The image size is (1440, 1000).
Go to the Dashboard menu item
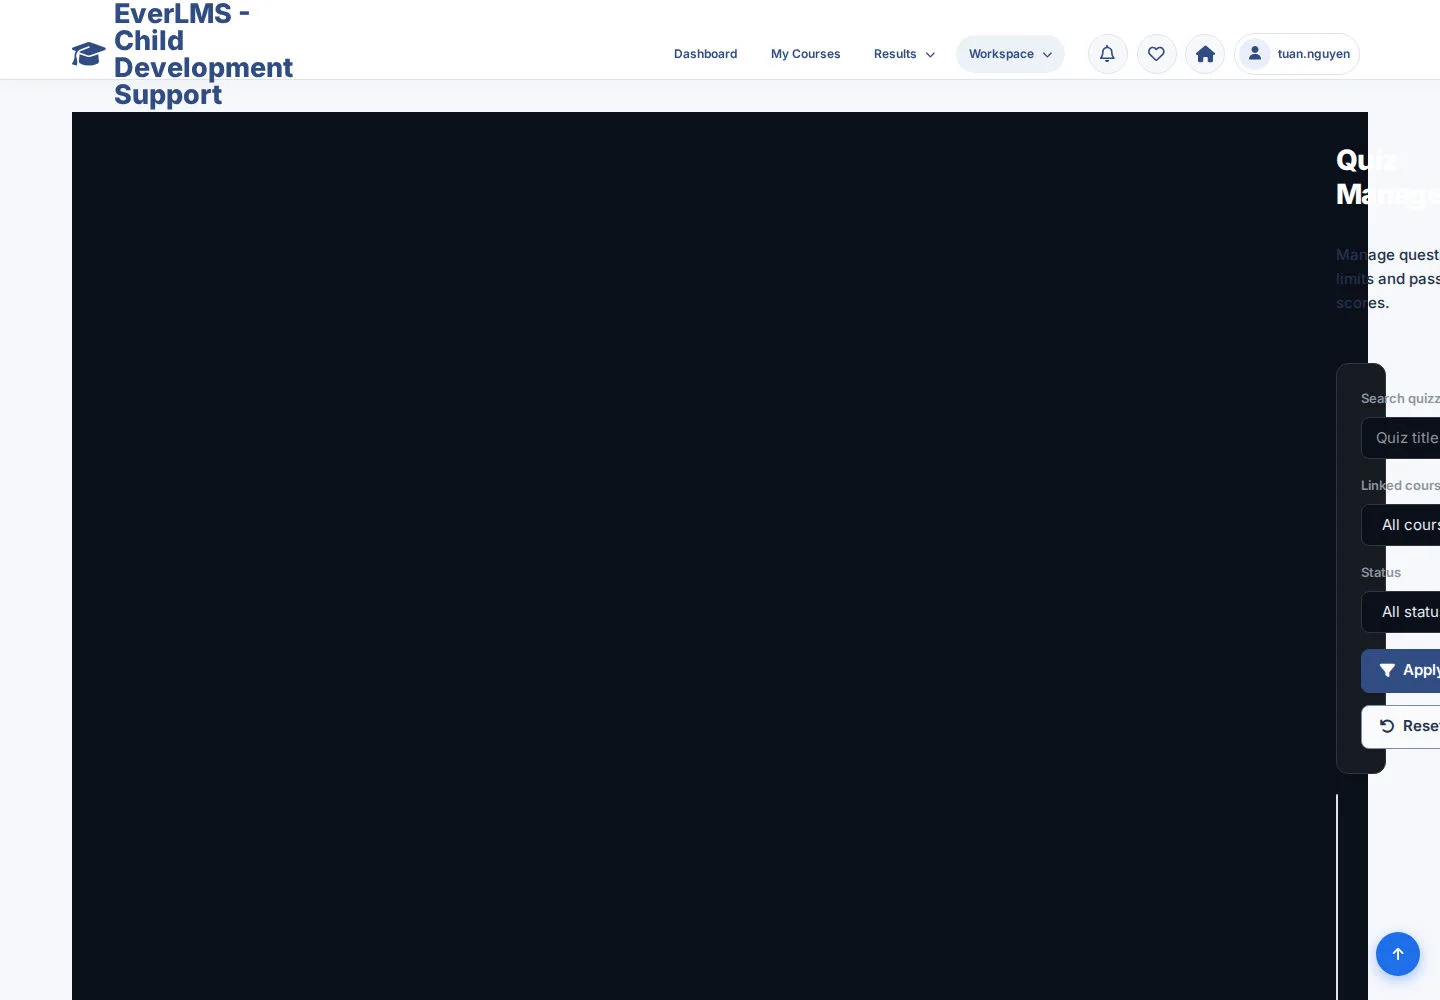pyautogui.click(x=705, y=54)
